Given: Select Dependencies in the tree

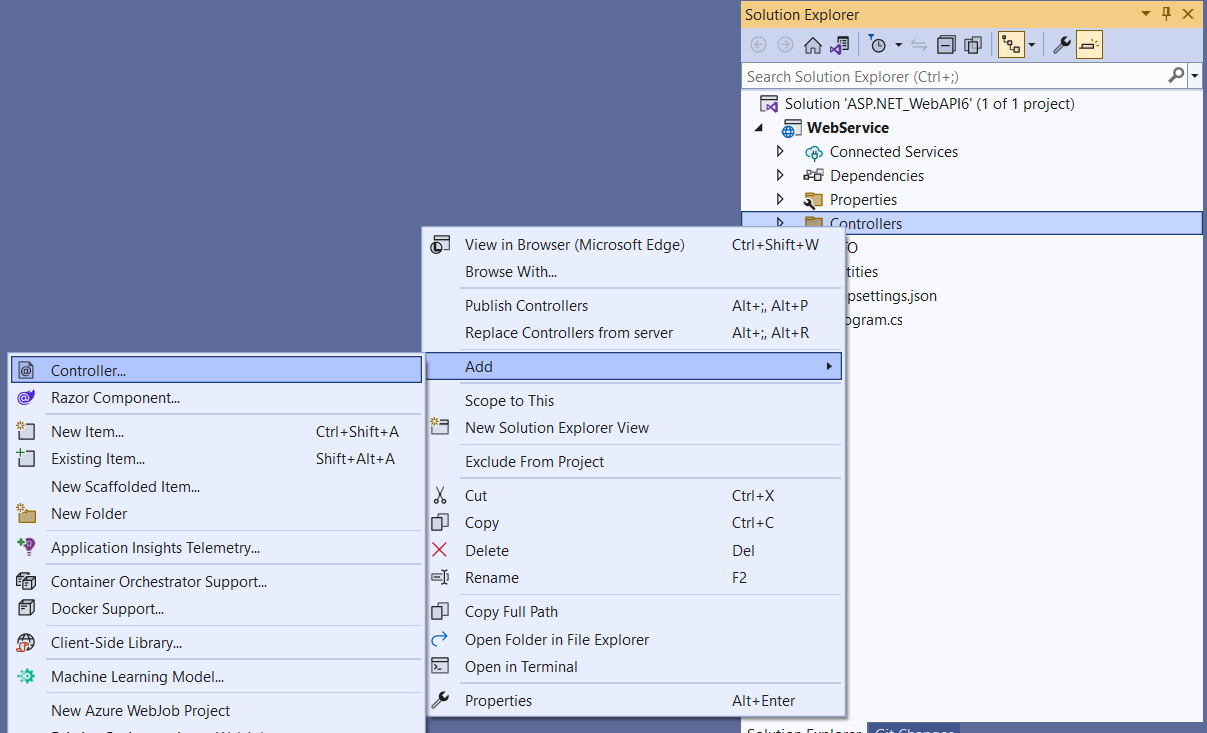Looking at the screenshot, I should coord(876,176).
